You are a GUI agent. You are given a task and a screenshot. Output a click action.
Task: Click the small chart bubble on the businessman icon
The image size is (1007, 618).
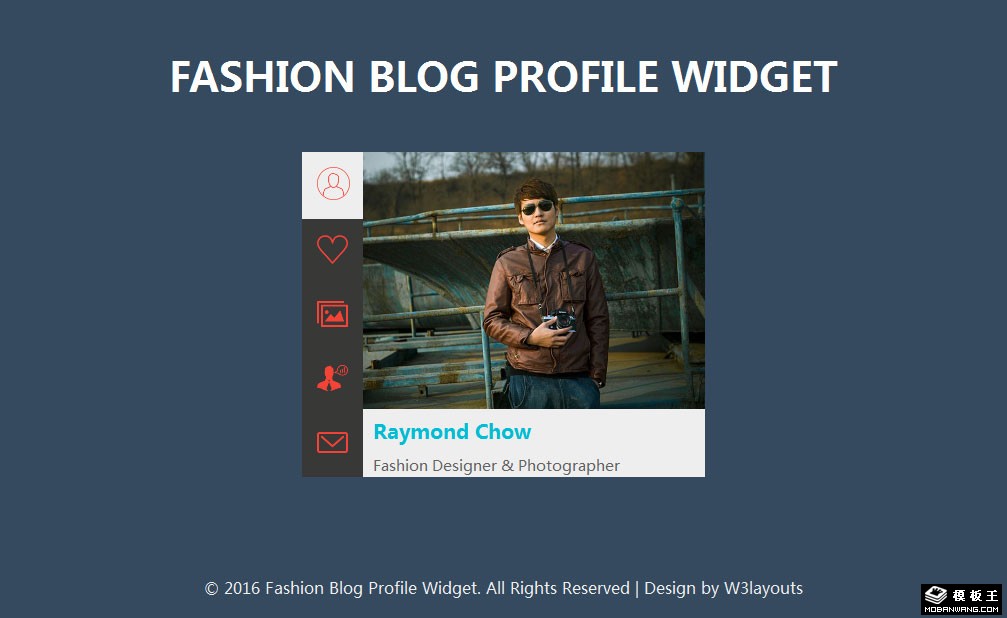point(343,370)
